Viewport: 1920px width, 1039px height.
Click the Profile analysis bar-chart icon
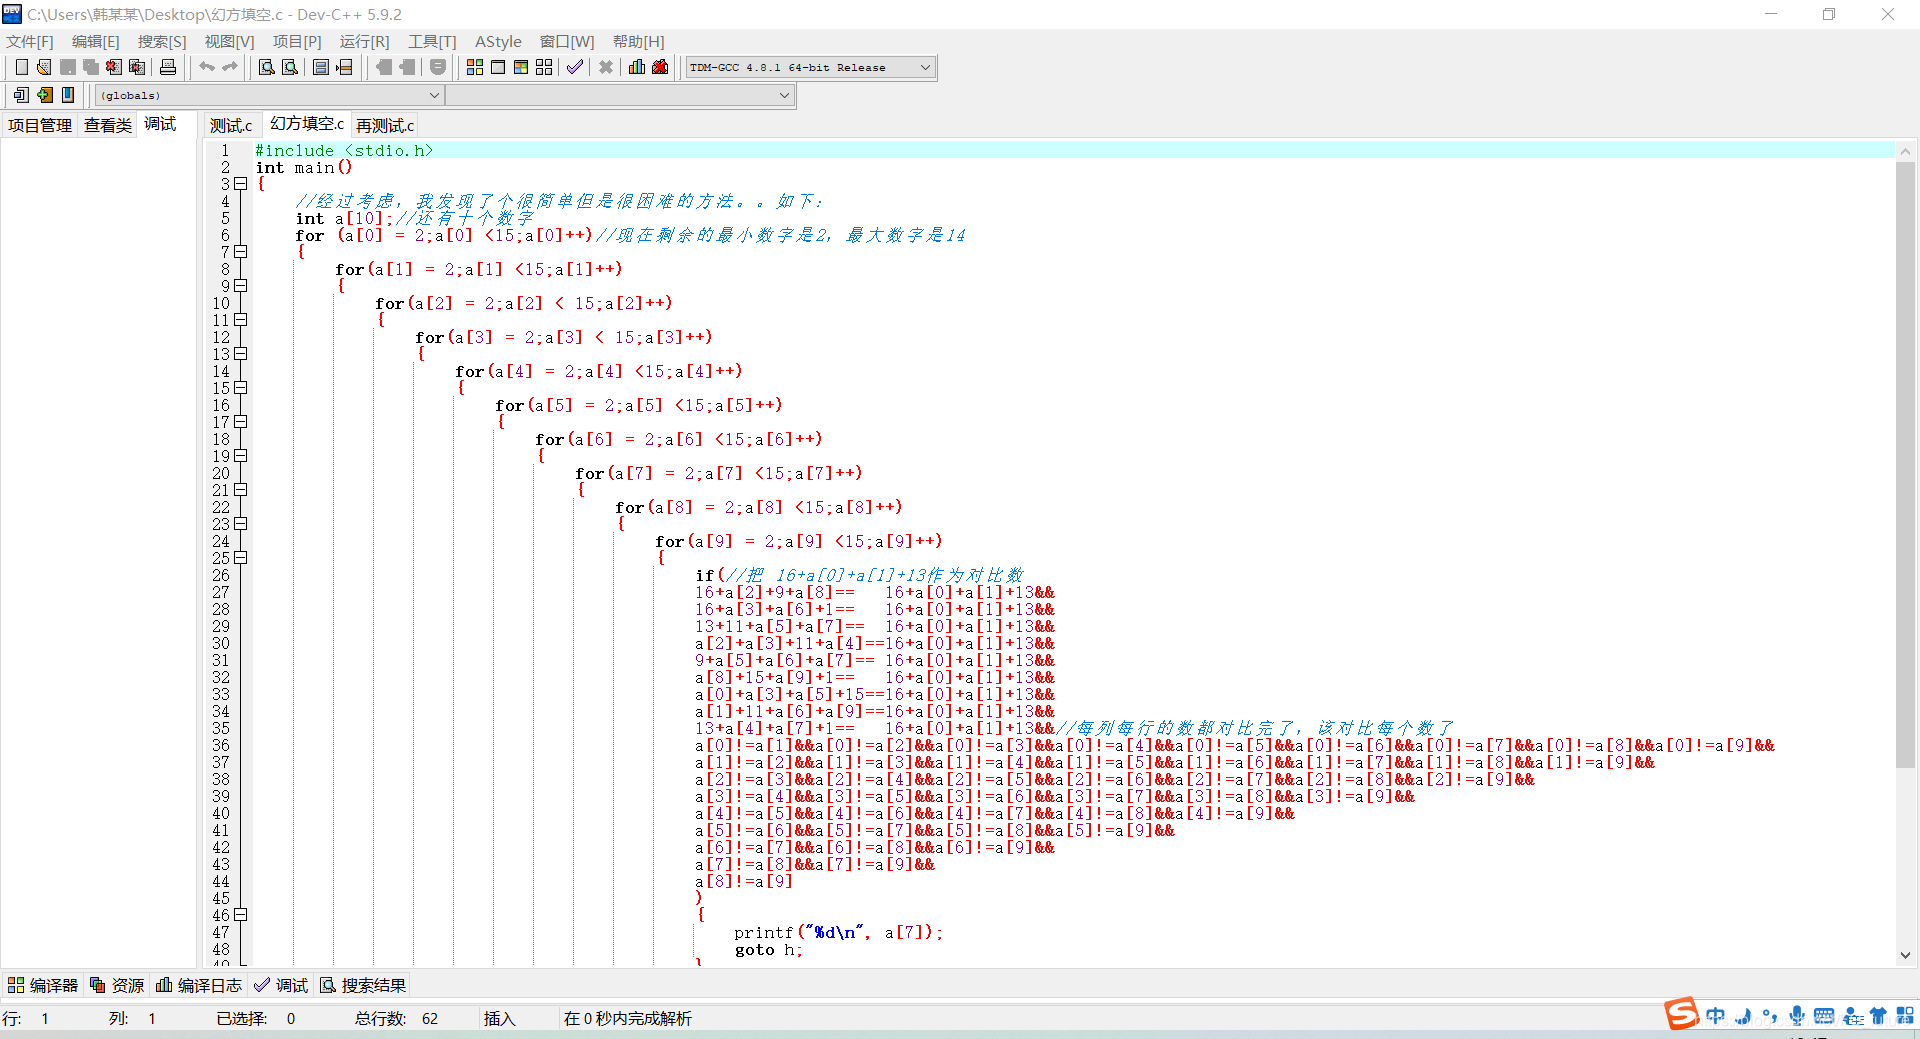[x=637, y=67]
